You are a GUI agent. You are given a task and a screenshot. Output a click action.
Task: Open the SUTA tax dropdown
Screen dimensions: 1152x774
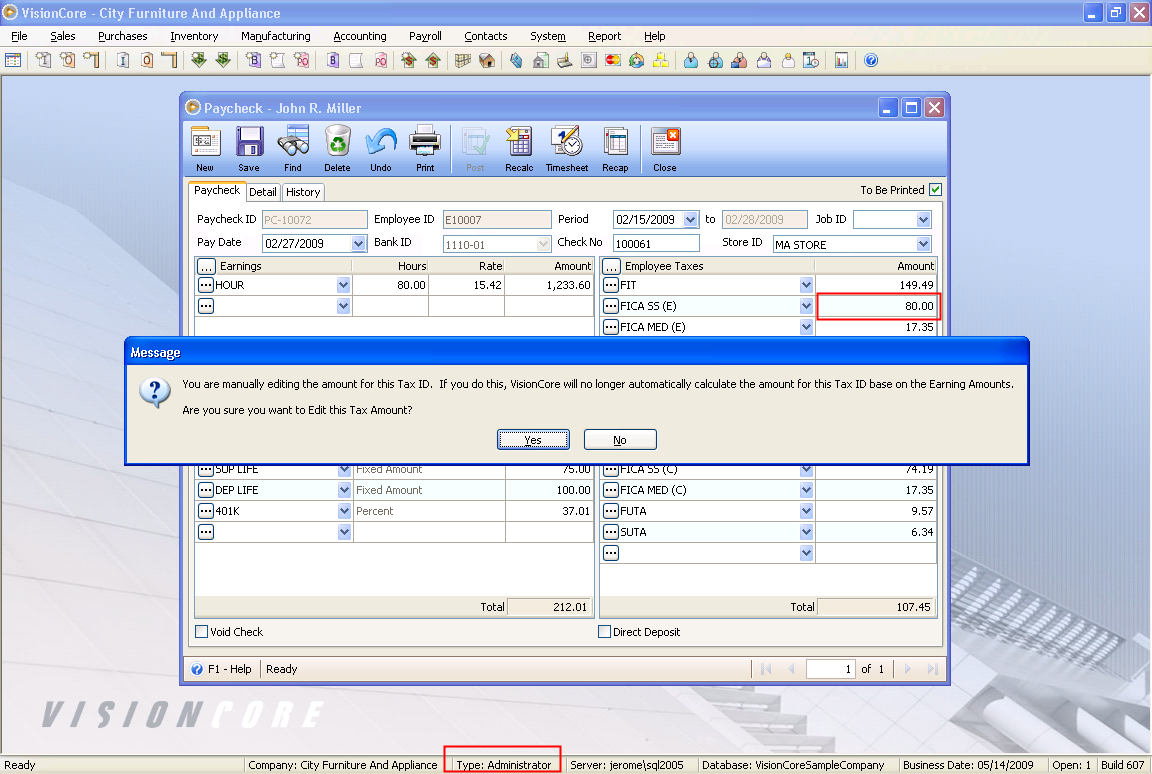(807, 532)
